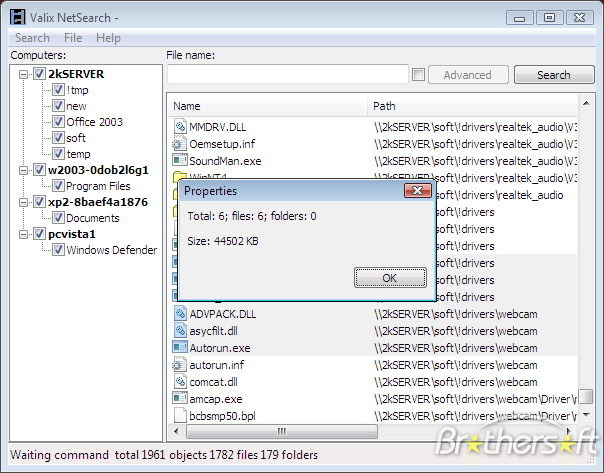The width and height of the screenshot is (604, 473).
Task: Click the Oemsetup.inf file icon
Action: [179, 144]
